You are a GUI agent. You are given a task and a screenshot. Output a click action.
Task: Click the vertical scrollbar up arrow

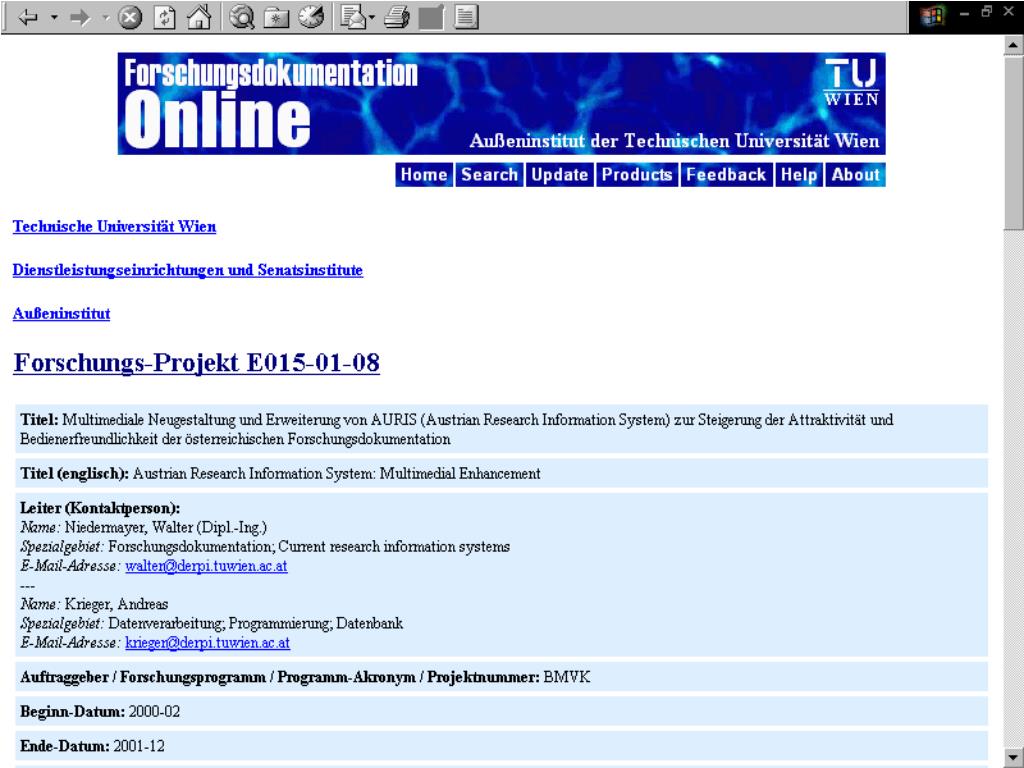click(1013, 44)
